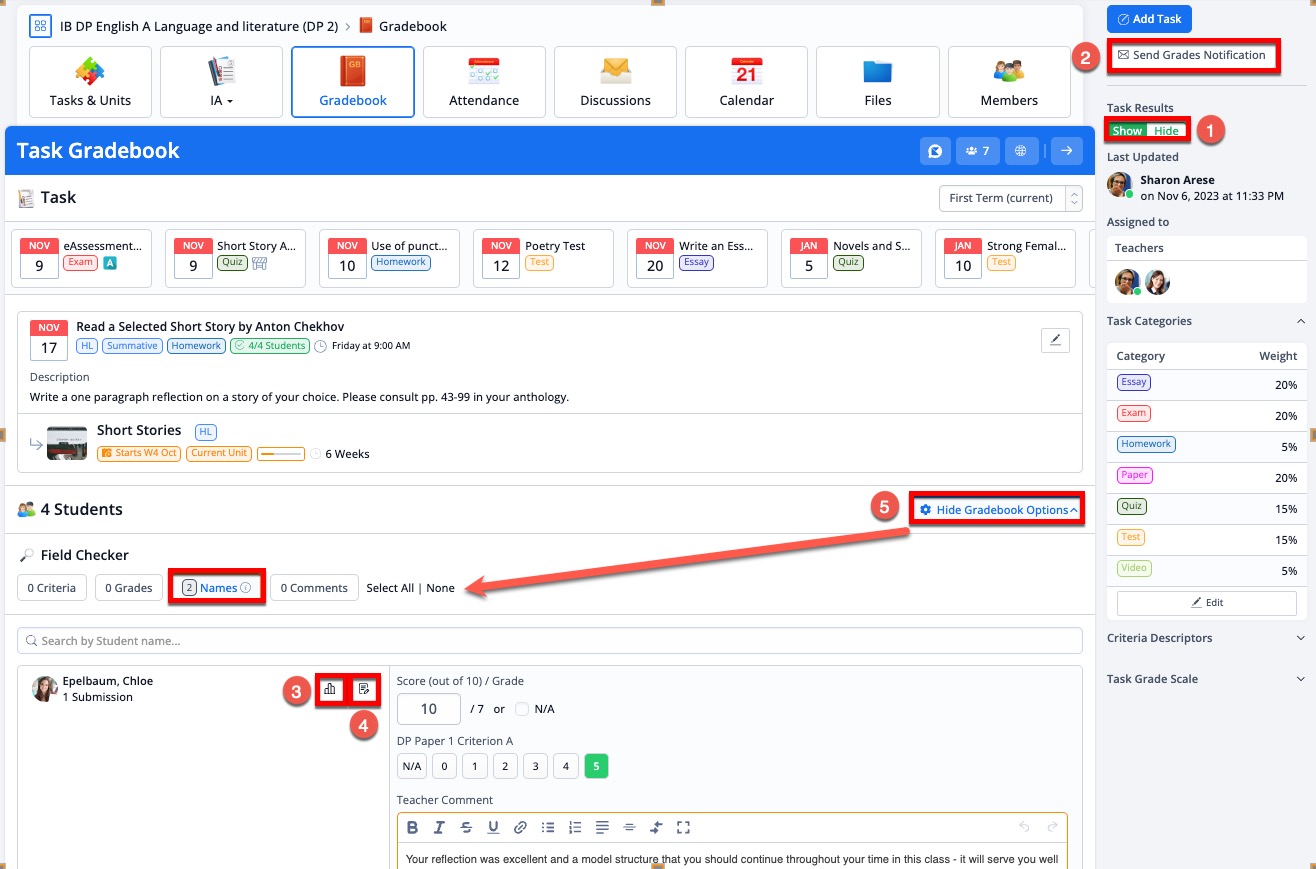Toggle the Names field checker
The width and height of the screenshot is (1316, 869).
coord(217,588)
